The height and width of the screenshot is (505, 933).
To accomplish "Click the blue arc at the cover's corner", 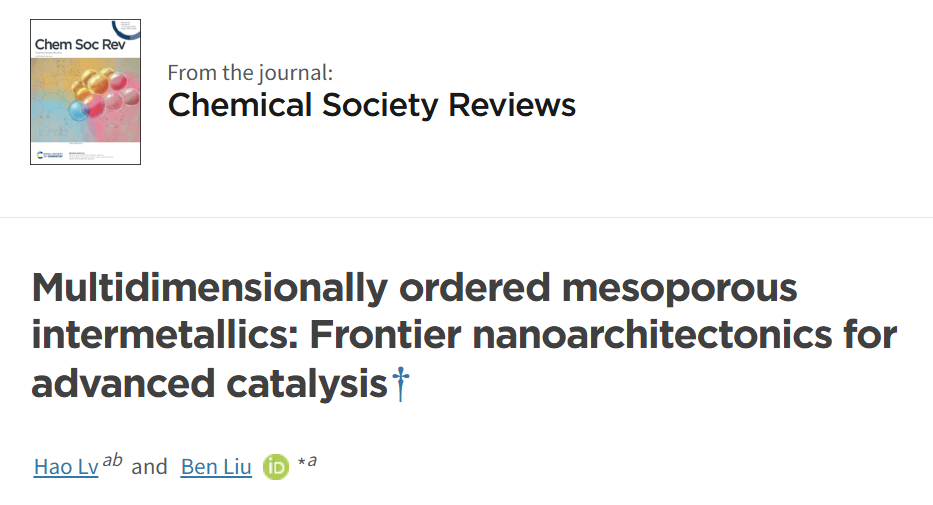I will pos(126,30).
